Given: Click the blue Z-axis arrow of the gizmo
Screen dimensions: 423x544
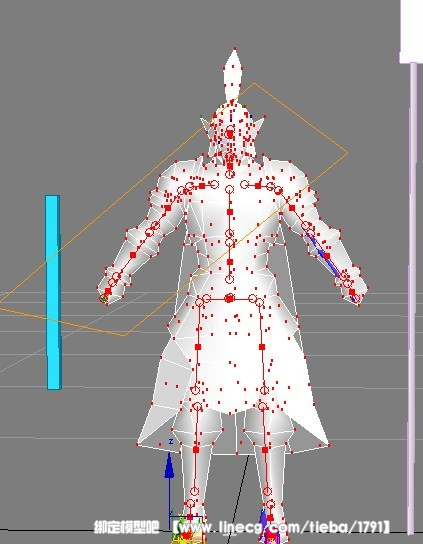Looking at the screenshot, I should [x=169, y=466].
